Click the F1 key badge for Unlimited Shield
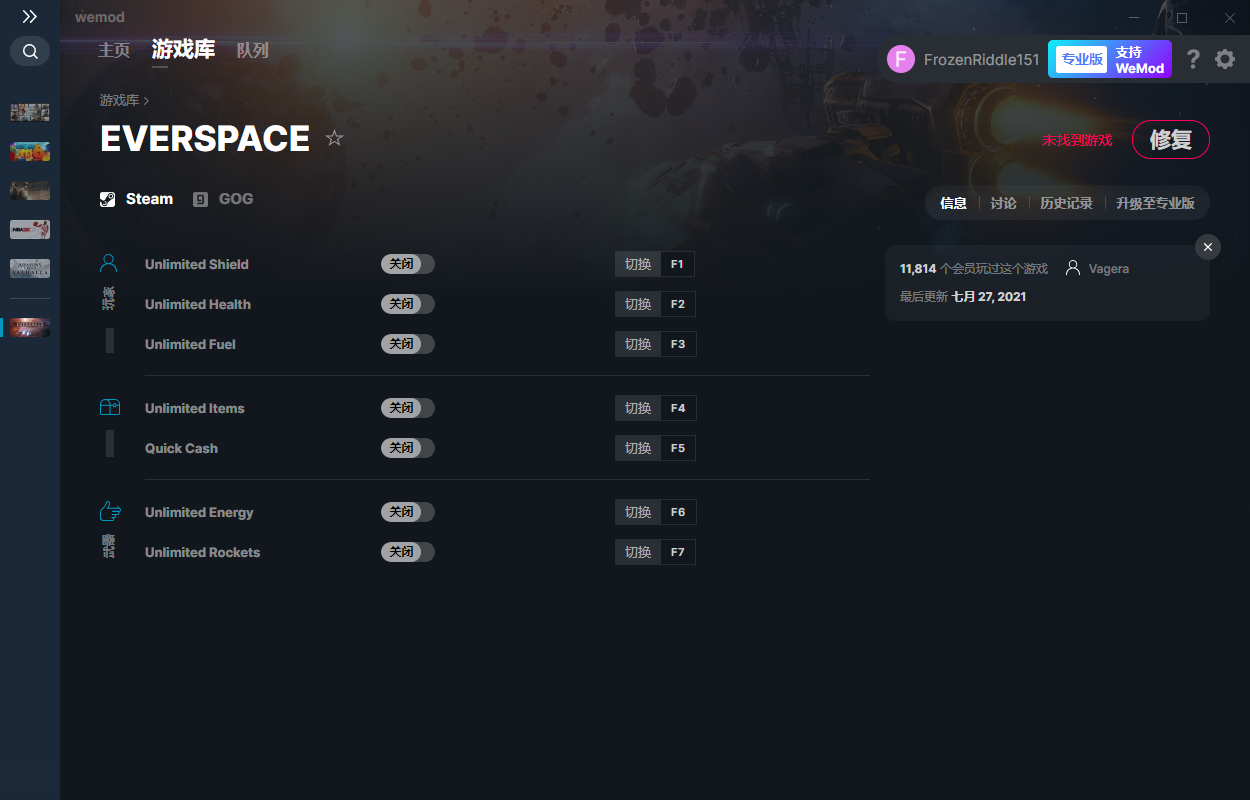 tap(678, 264)
